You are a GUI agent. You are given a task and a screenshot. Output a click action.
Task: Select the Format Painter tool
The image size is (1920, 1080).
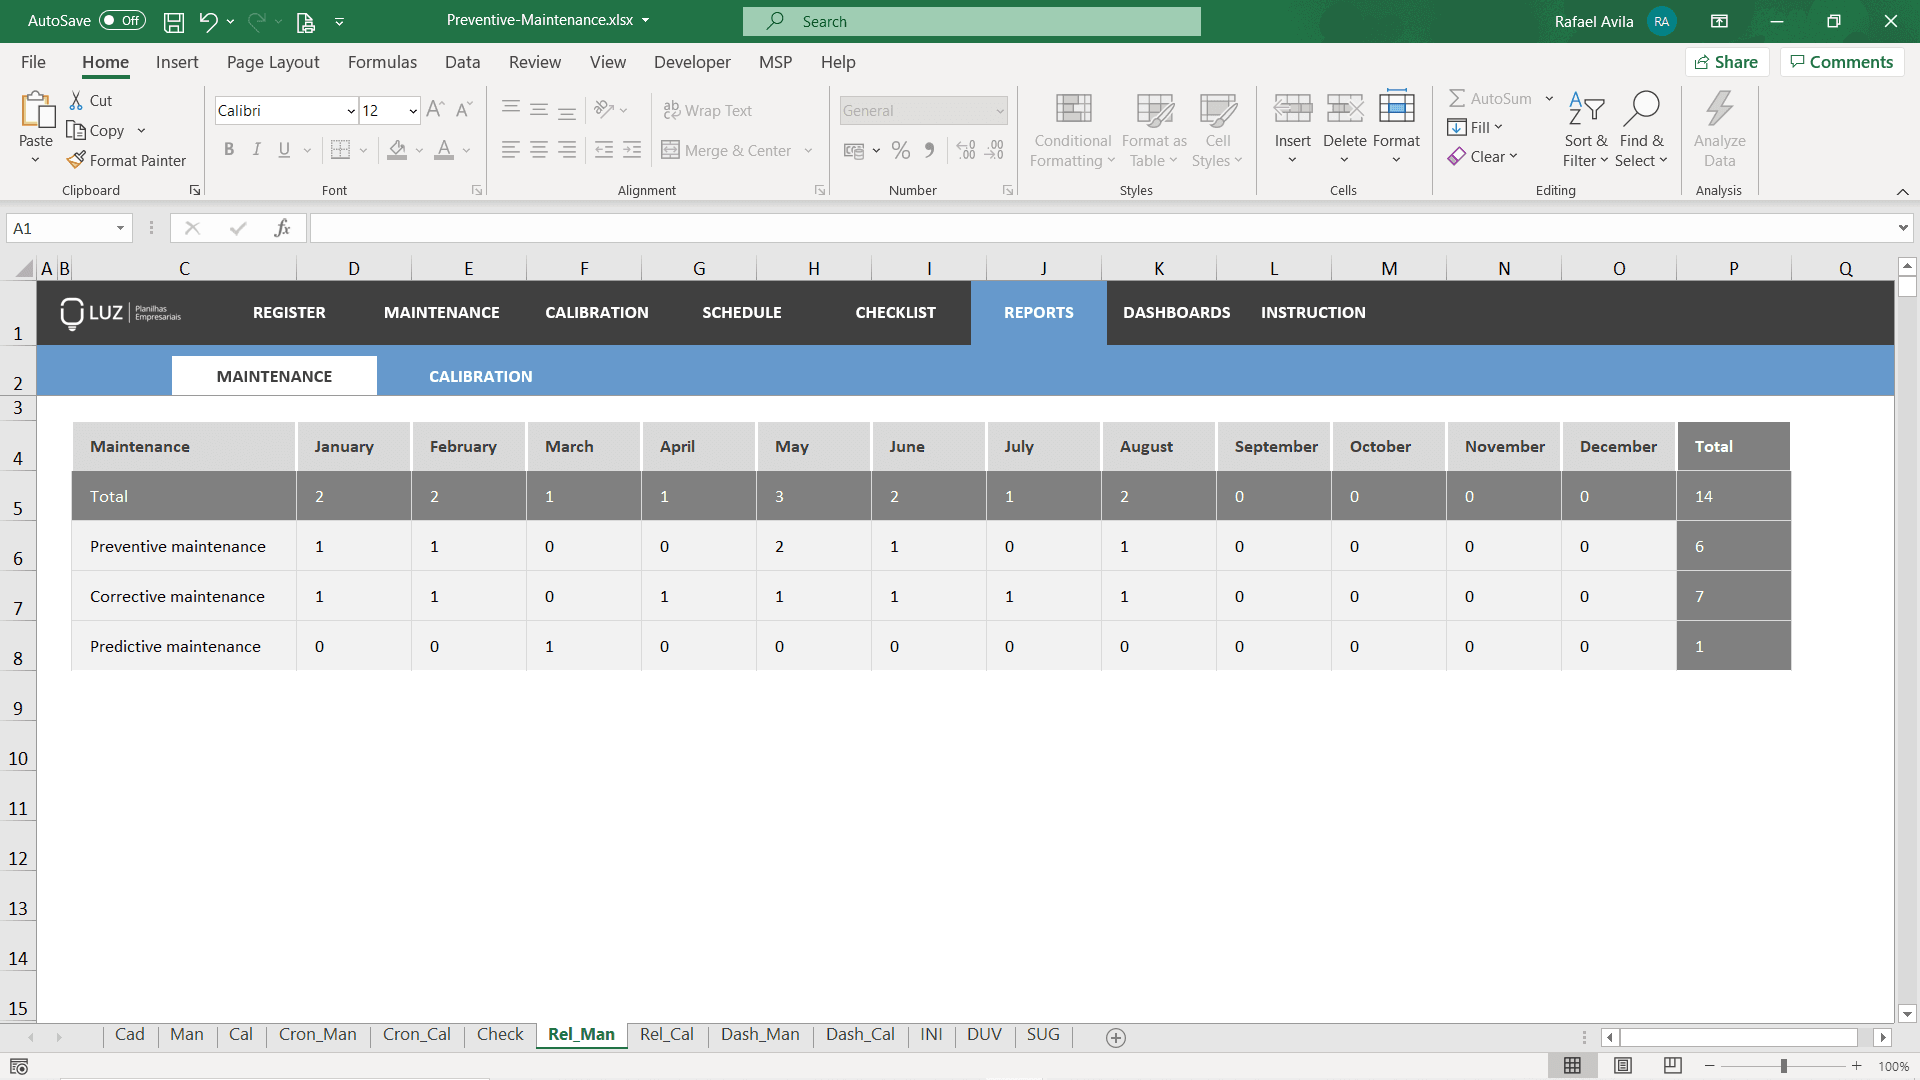(x=127, y=160)
